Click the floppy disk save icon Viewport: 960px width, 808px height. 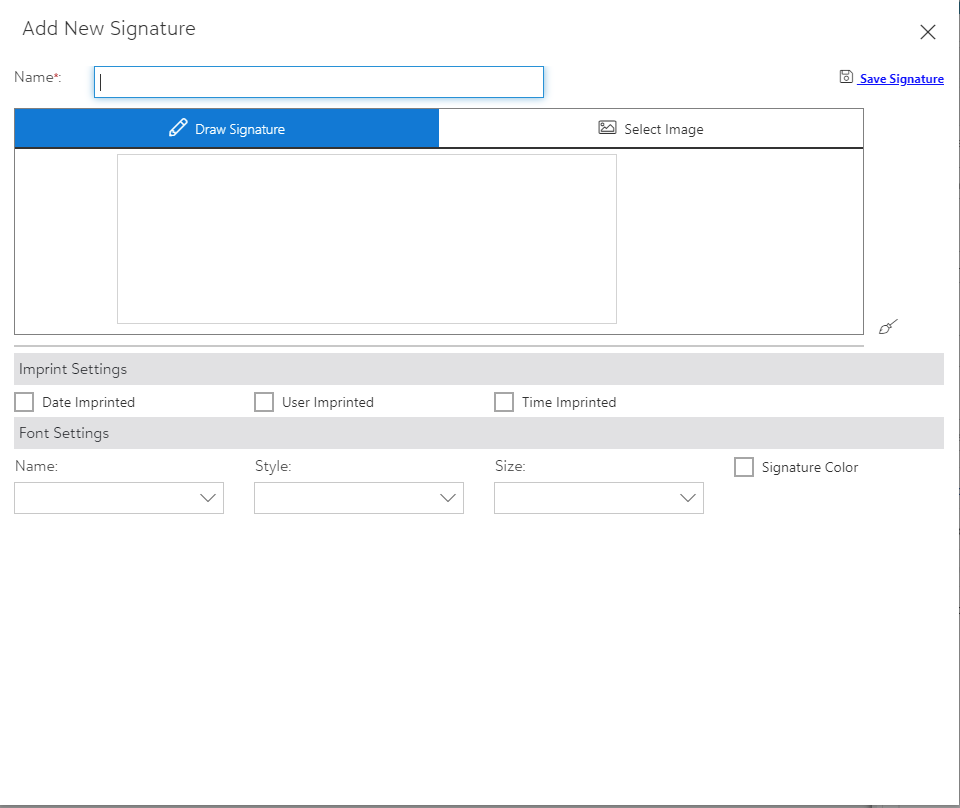846,77
